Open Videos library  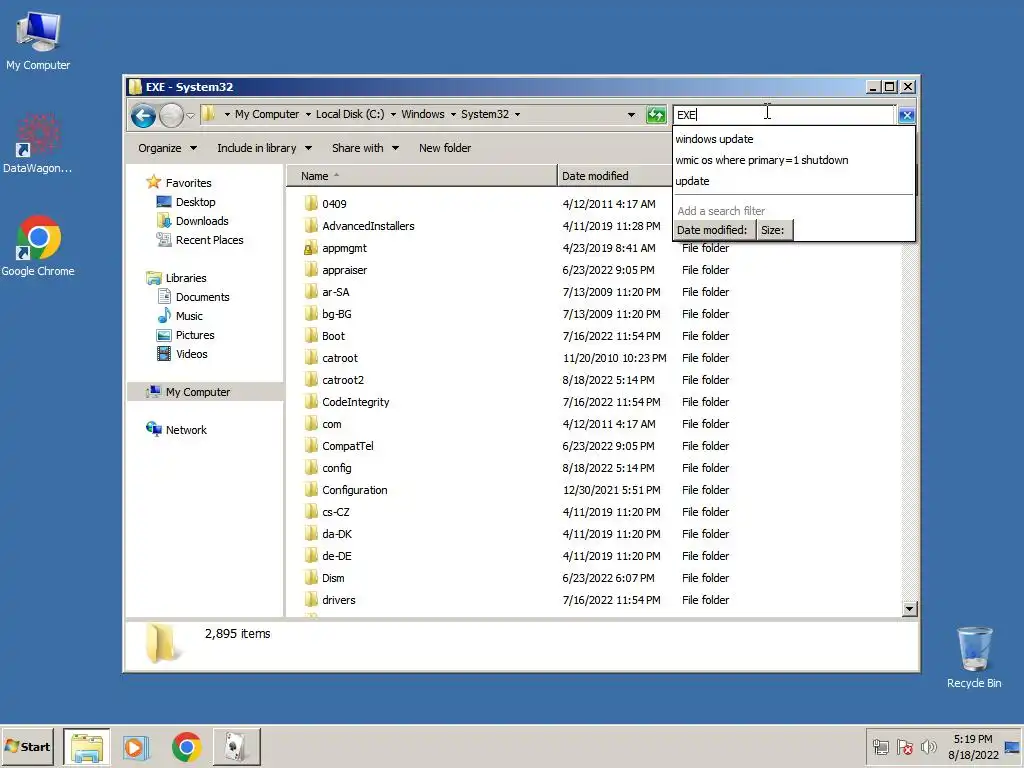(191, 353)
